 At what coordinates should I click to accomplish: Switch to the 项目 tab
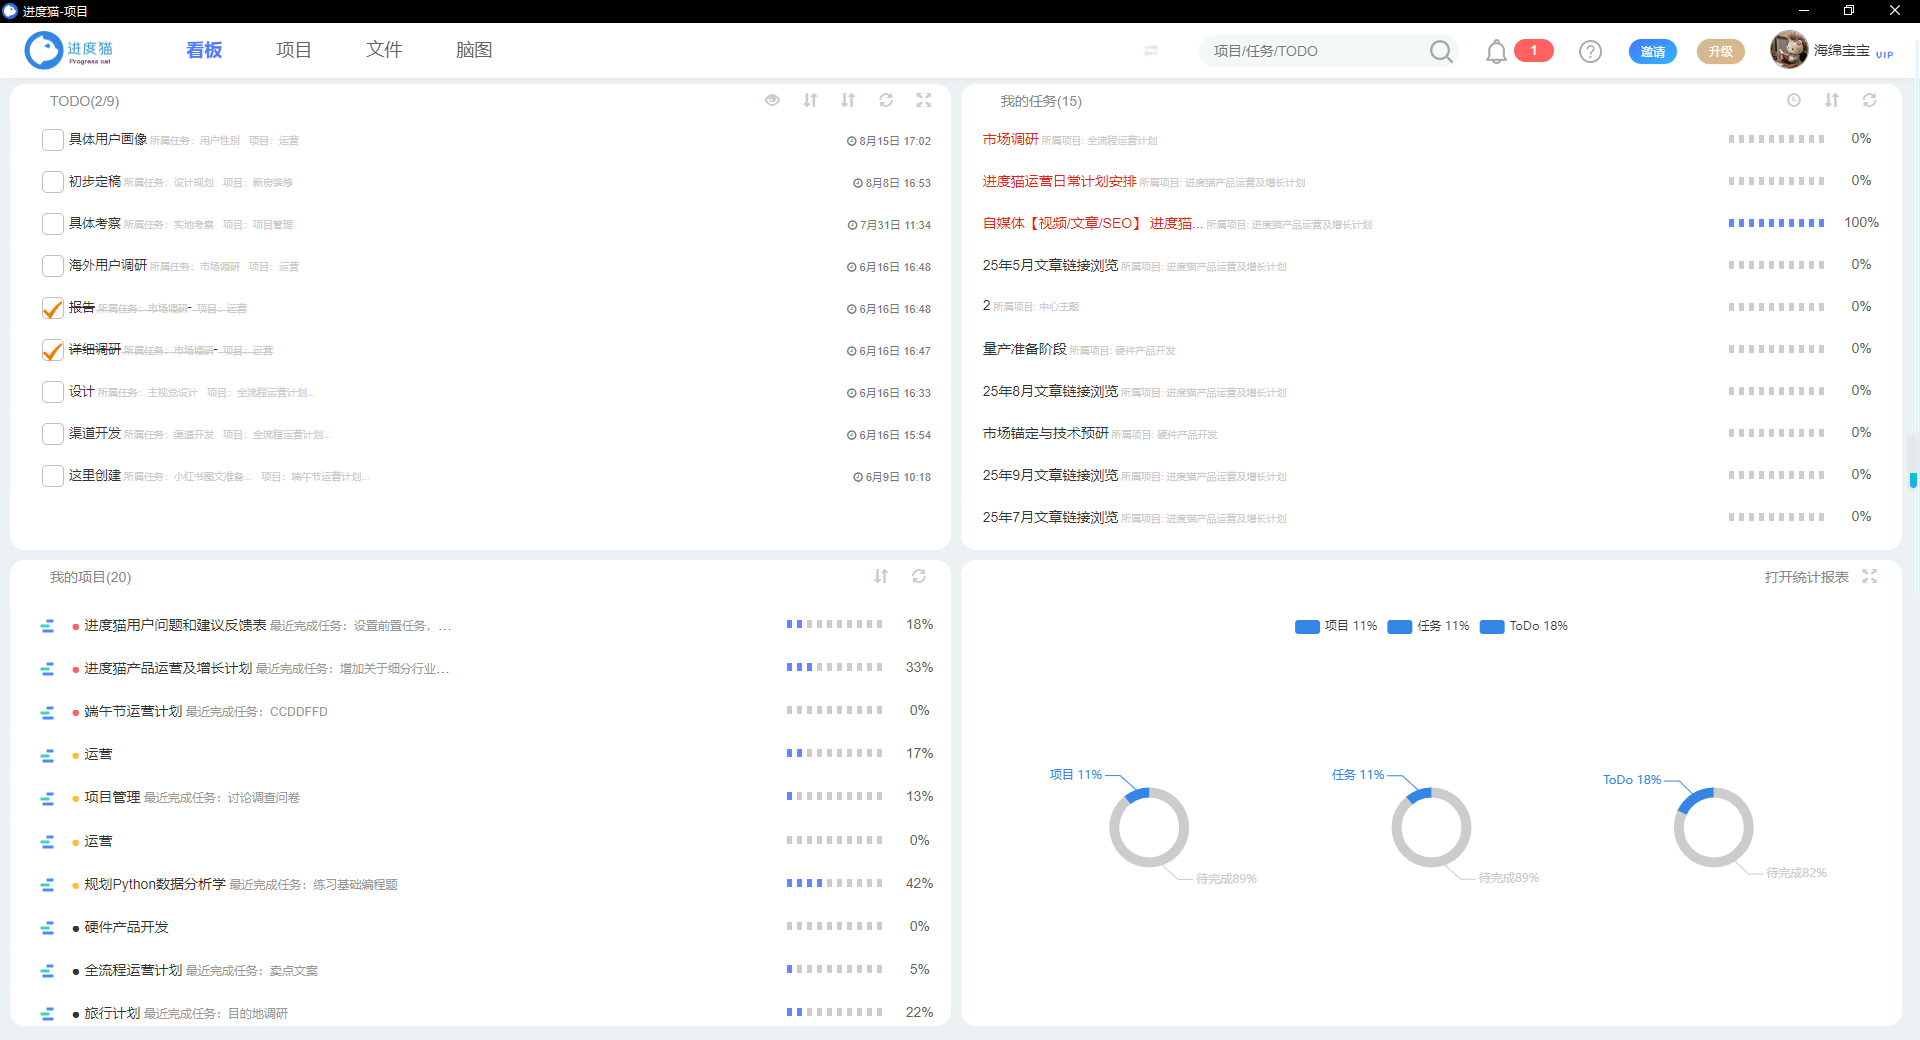(x=293, y=49)
